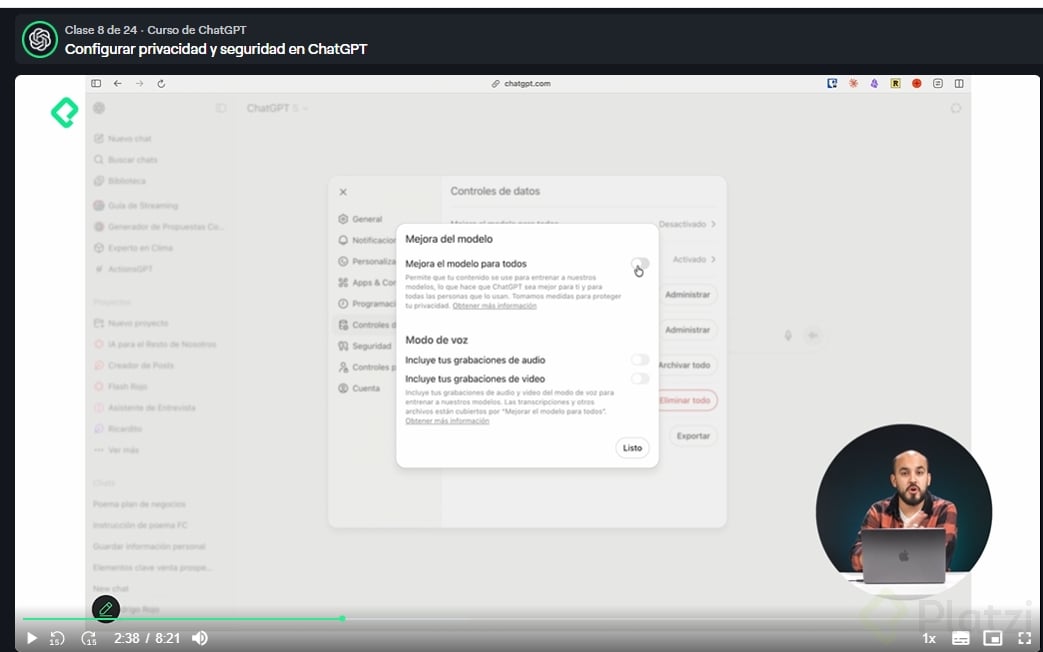Click the ChatGPT logo atop sidebar
Screen dimensions: 1043x652
pos(99,108)
